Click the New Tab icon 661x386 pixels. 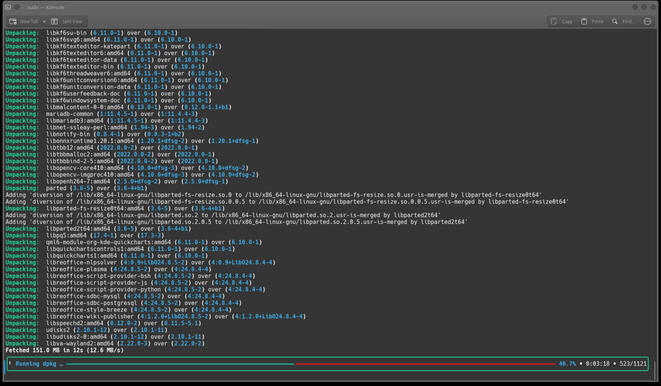[x=13, y=21]
